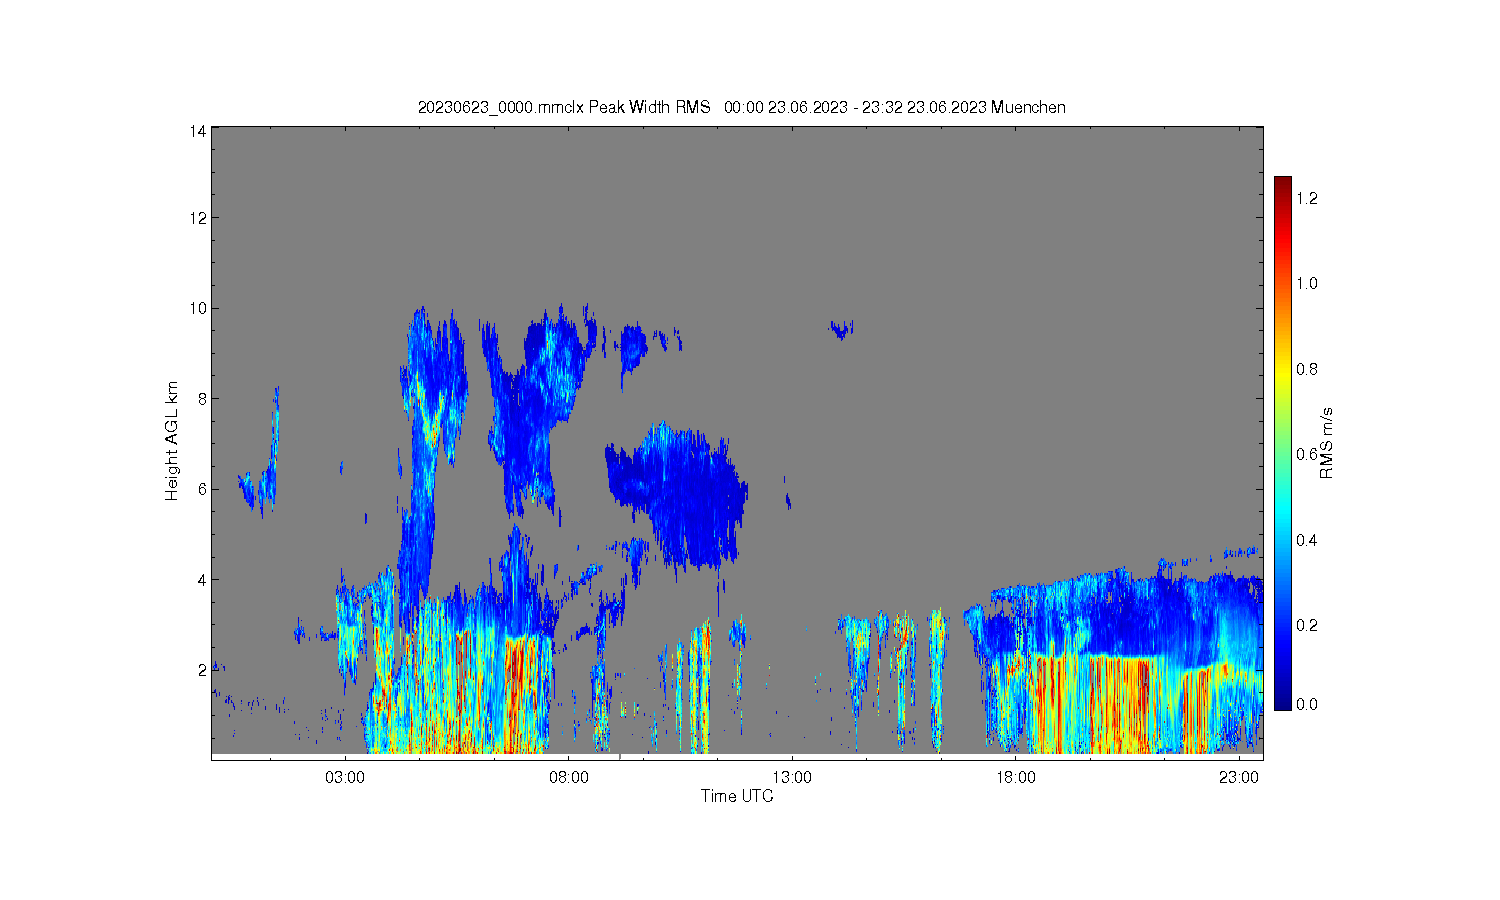
Task: Click the 1.2 colorbar value label
Action: click(x=1307, y=198)
